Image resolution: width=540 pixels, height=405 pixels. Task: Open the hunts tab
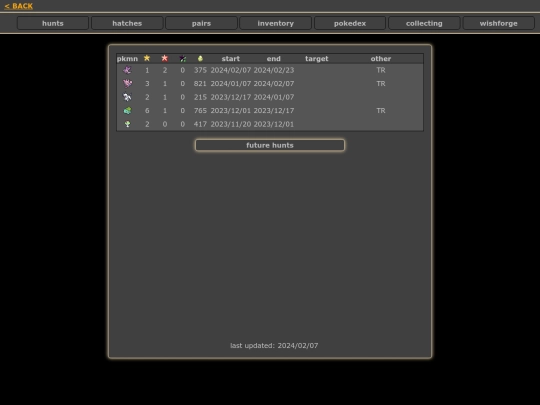coord(53,23)
